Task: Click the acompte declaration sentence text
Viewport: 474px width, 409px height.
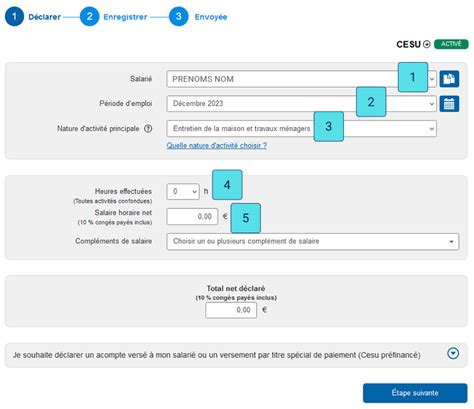Action: pos(217,355)
